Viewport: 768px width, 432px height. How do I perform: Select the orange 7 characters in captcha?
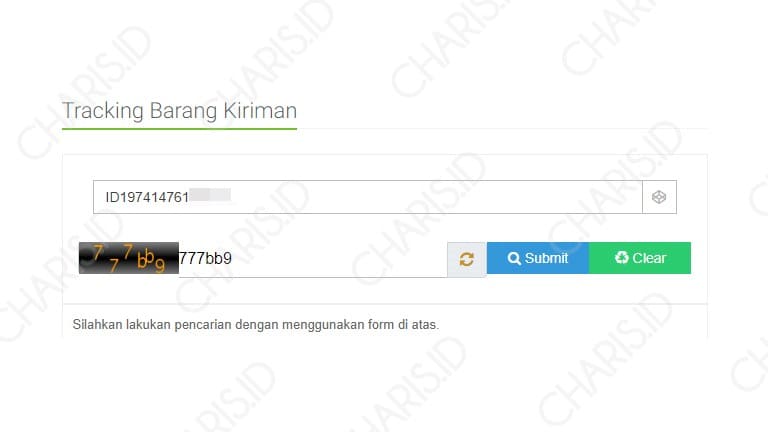(x=113, y=258)
